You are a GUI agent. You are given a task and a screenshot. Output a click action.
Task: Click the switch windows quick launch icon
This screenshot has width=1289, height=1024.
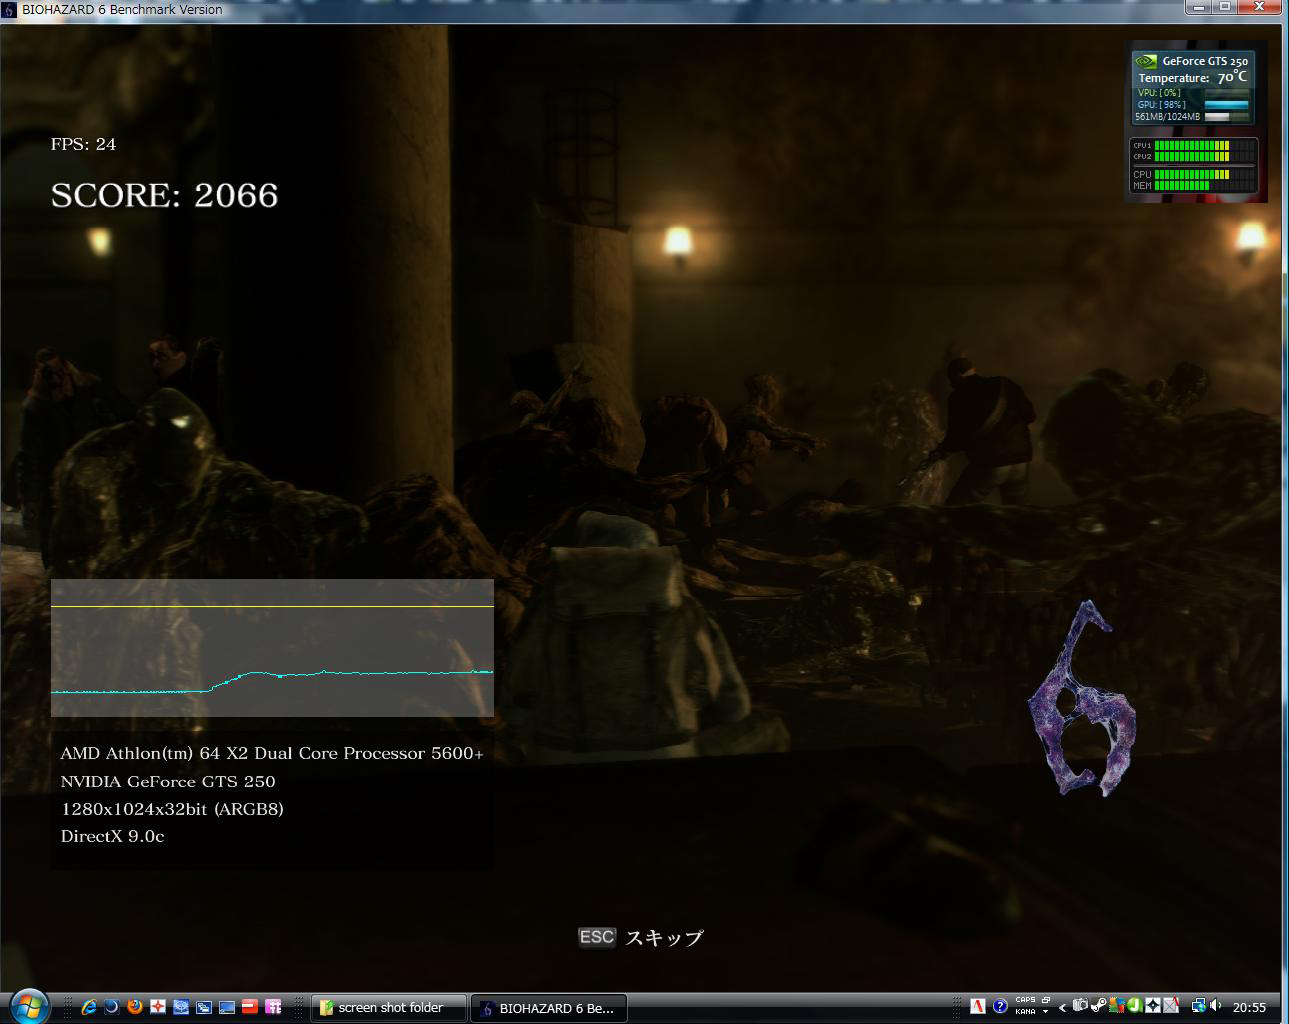coord(204,1007)
